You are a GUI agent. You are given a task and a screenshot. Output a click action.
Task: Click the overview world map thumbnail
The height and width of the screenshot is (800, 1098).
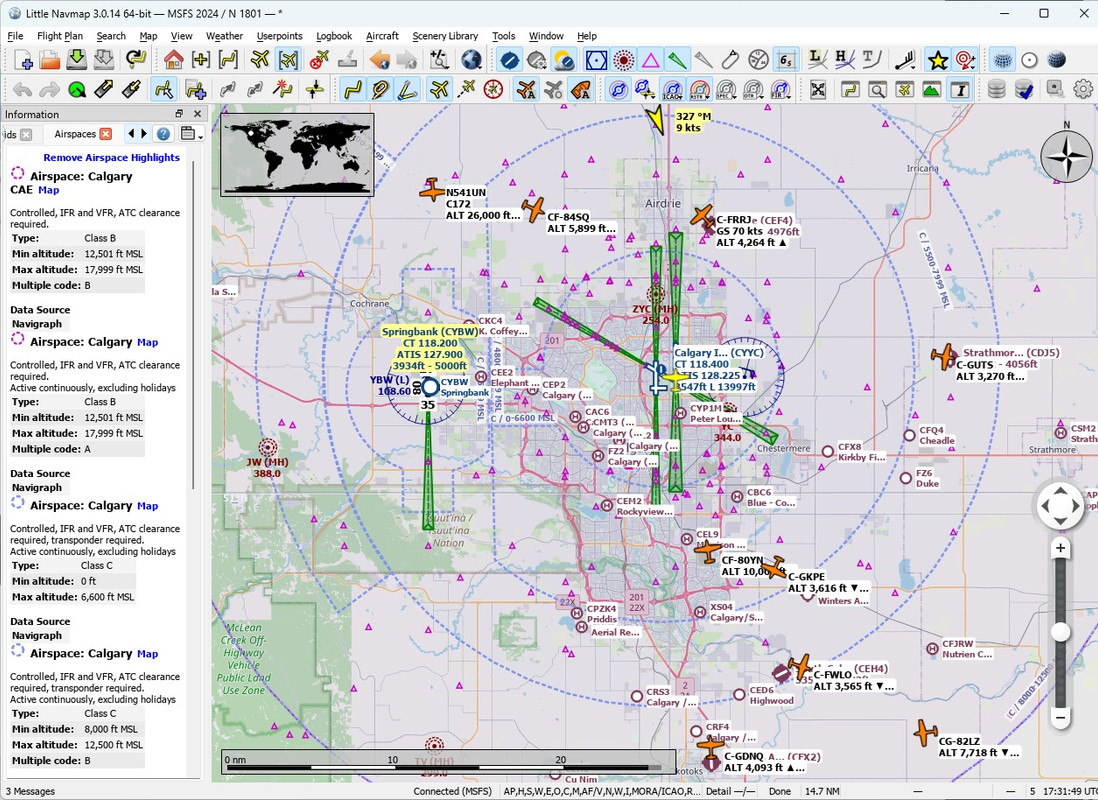[297, 155]
